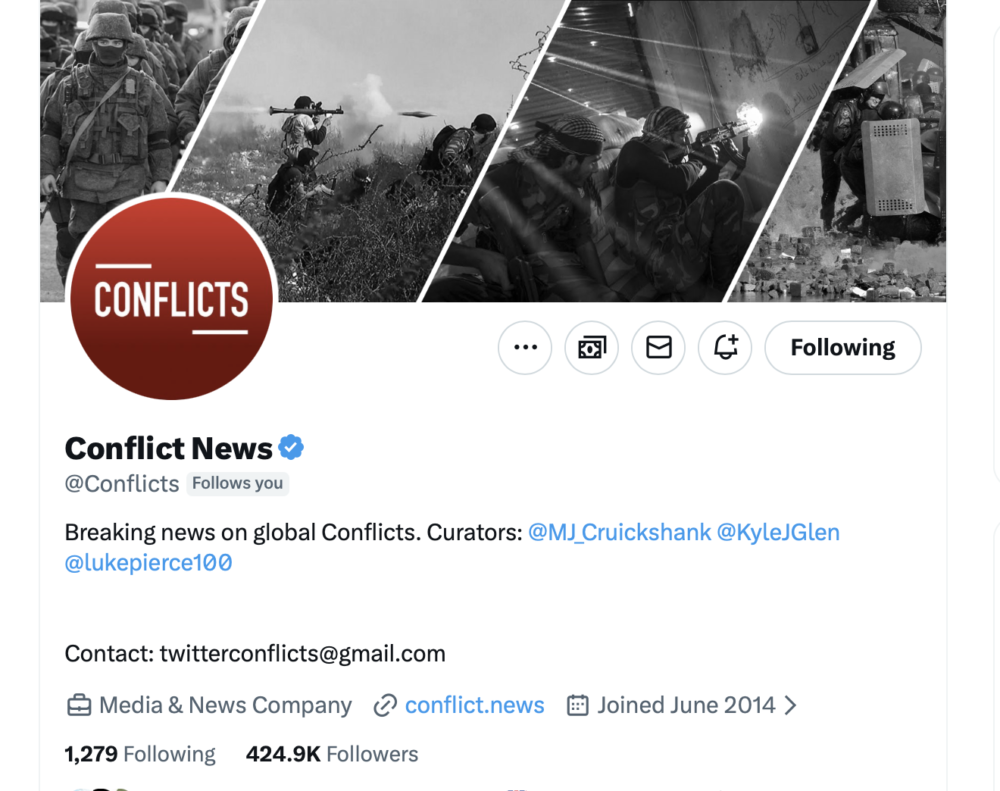Open @MJ_Cruickshank curator profile
Screen dimensions: 1000x791
click(x=619, y=532)
